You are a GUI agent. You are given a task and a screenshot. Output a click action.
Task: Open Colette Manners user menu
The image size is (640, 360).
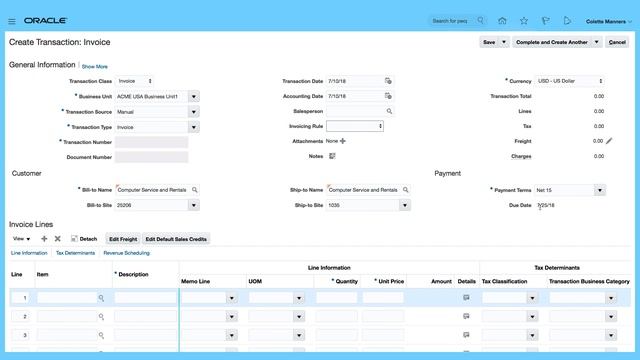click(609, 21)
